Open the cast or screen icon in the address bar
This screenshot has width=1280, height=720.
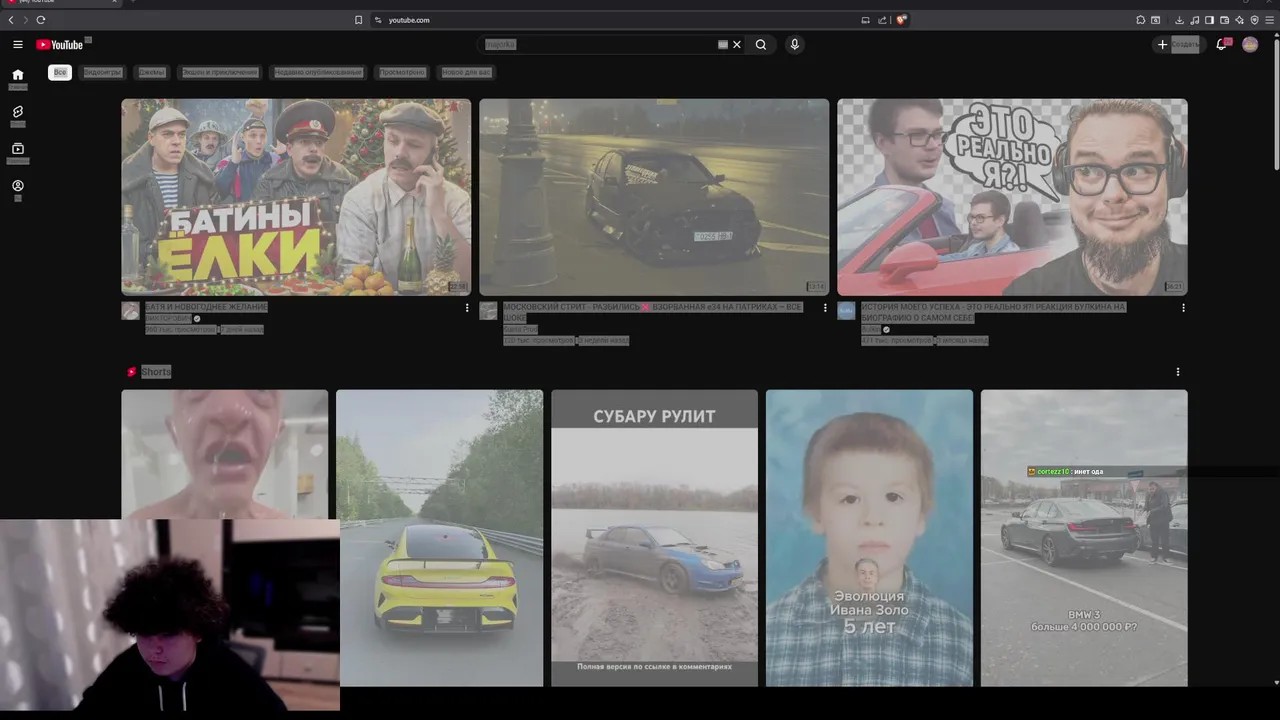[x=865, y=20]
